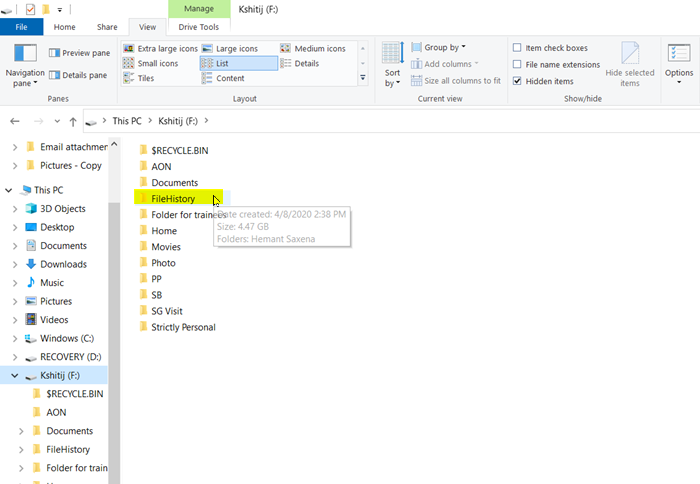Open the Navigation pane dropdown
The width and height of the screenshot is (700, 484).
click(25, 66)
